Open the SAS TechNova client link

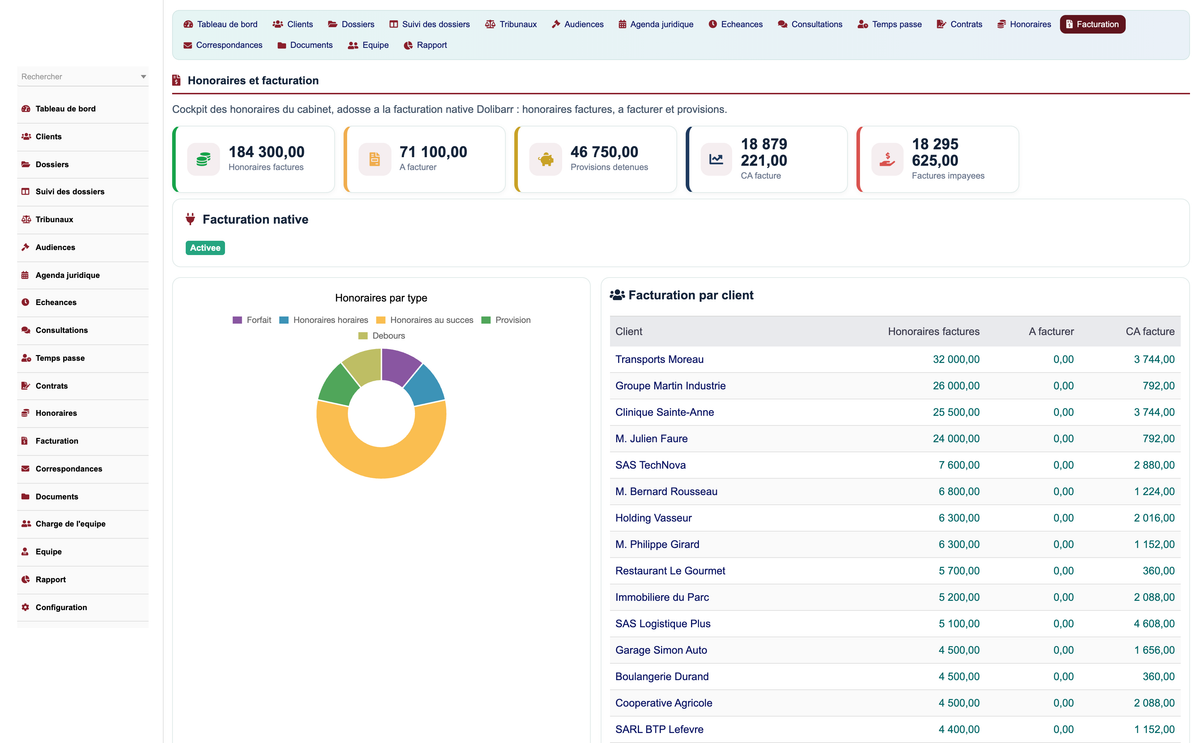650,465
